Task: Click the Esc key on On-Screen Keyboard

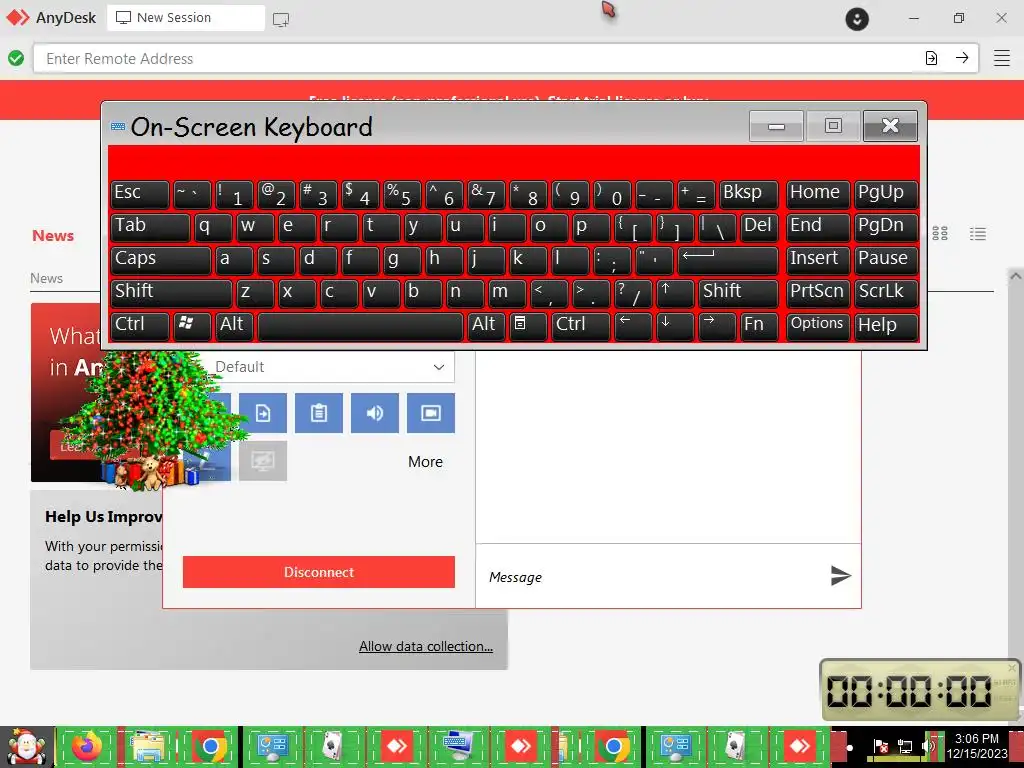Action: coord(140,194)
